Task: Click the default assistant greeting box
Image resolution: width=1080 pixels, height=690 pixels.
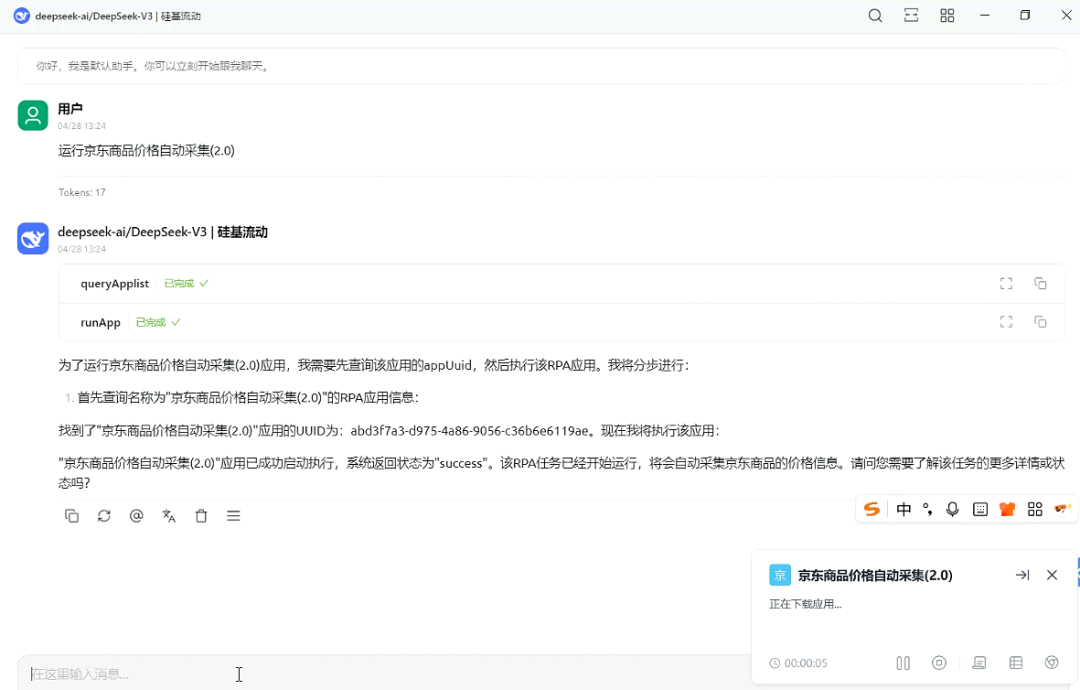Action: pyautogui.click(x=541, y=66)
